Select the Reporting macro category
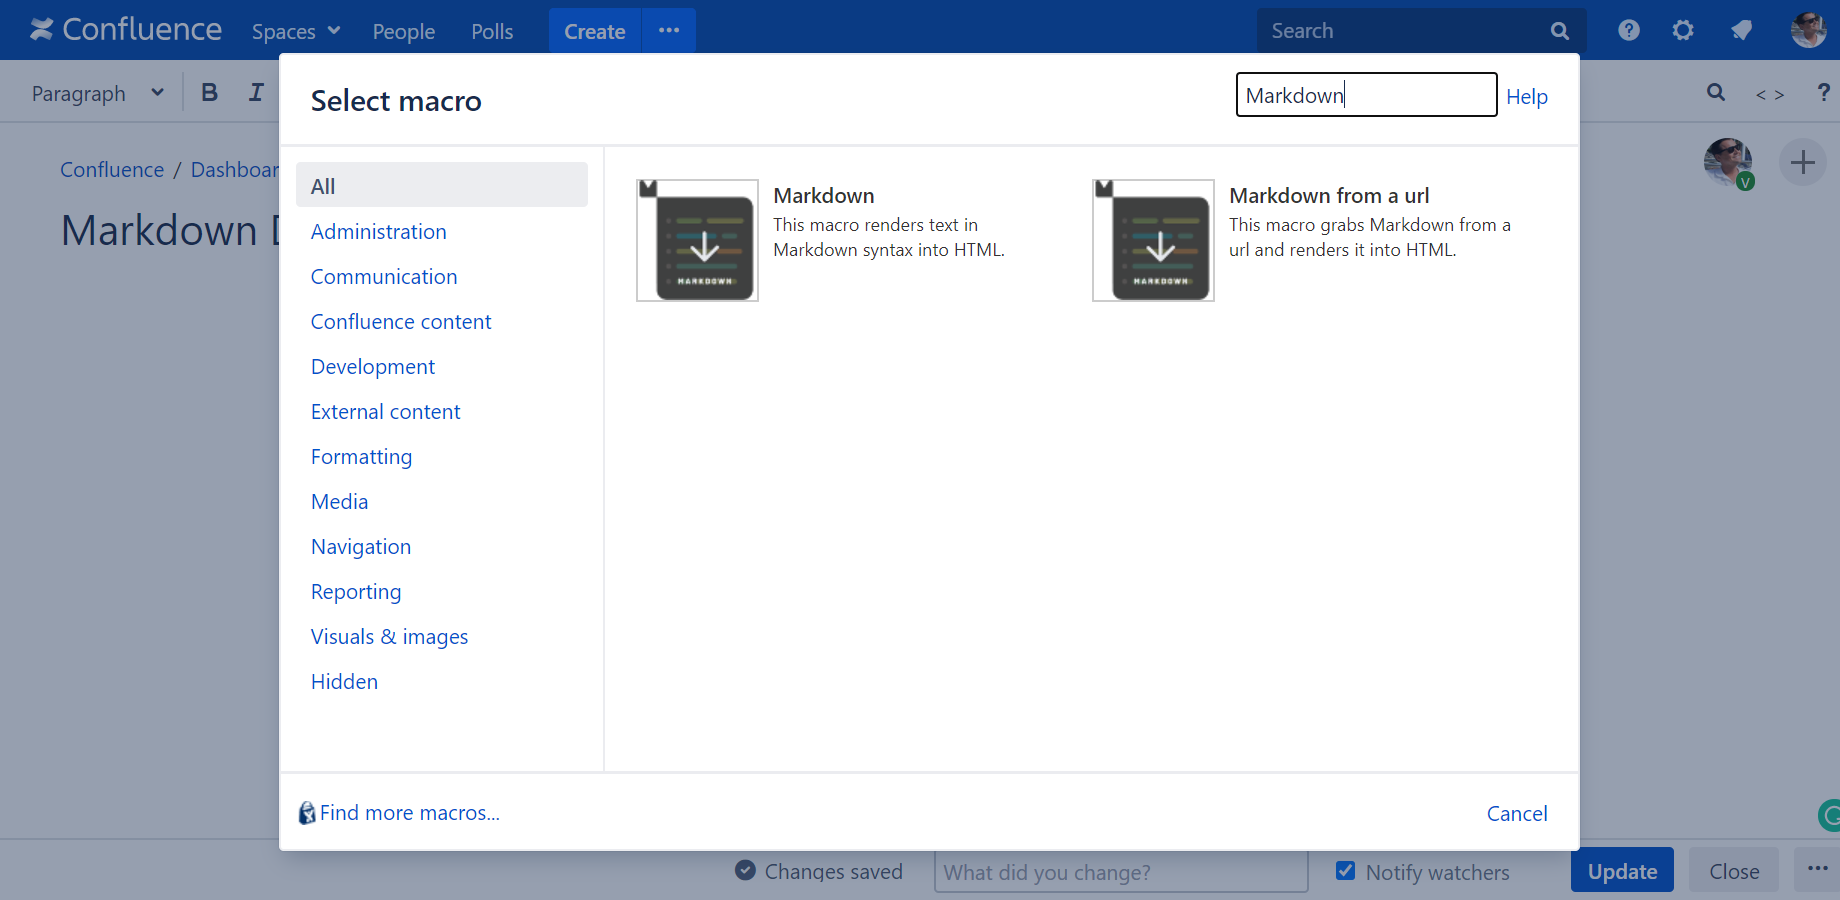This screenshot has height=900, width=1840. pyautogui.click(x=356, y=592)
